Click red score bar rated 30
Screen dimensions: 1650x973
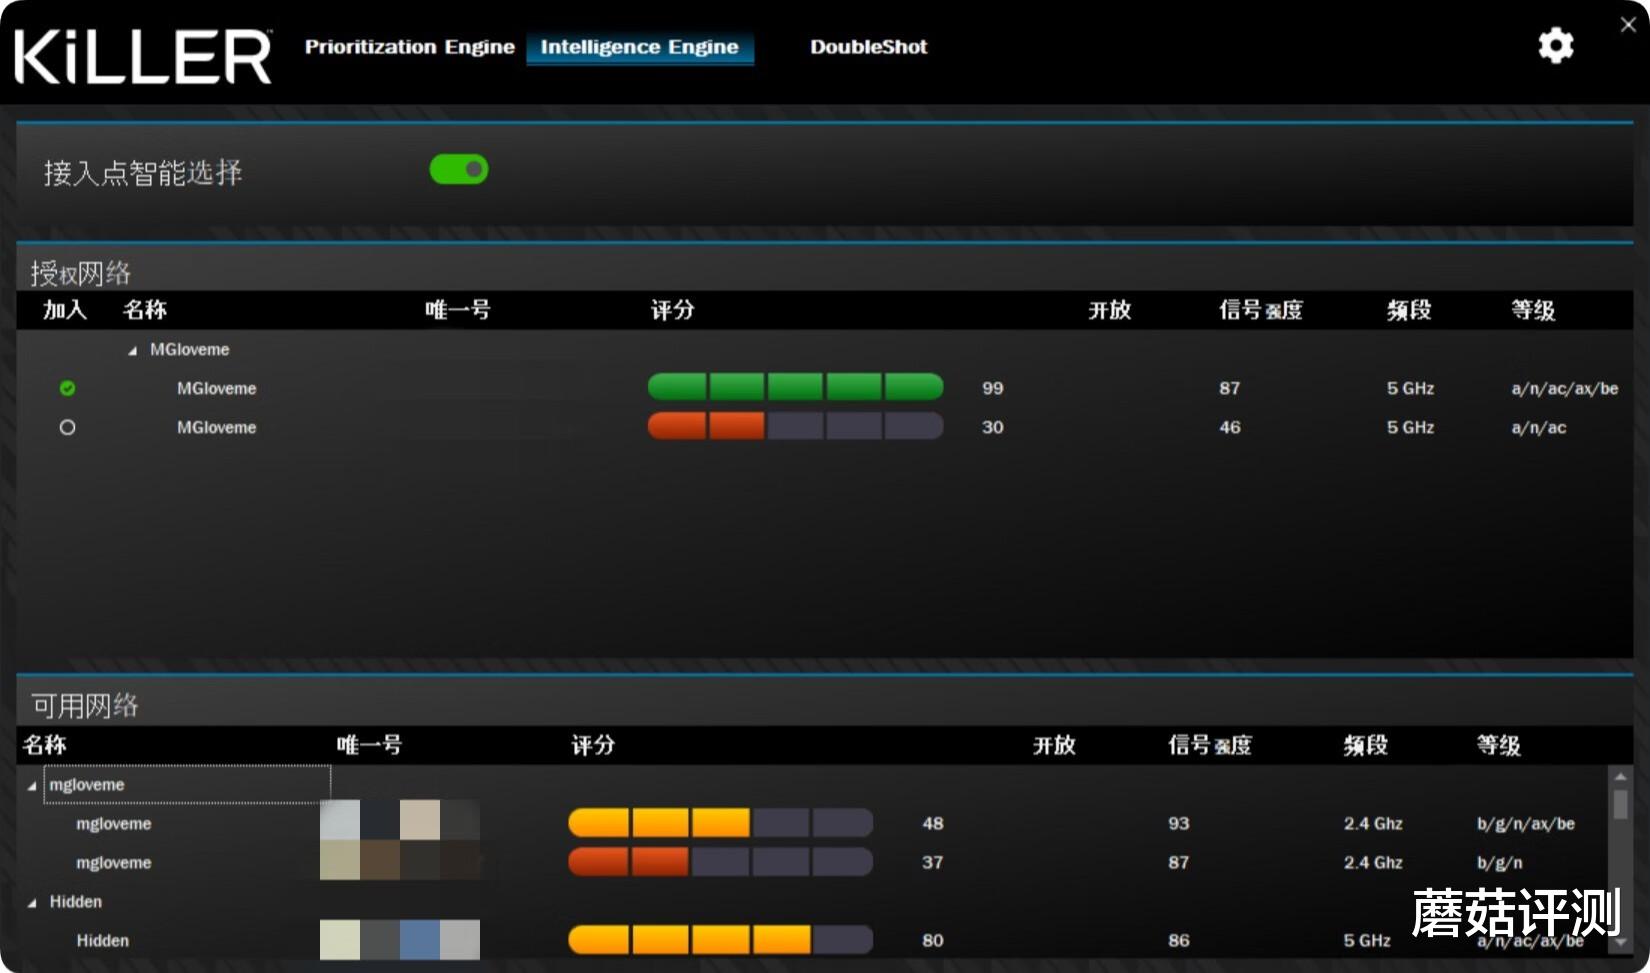tap(796, 426)
